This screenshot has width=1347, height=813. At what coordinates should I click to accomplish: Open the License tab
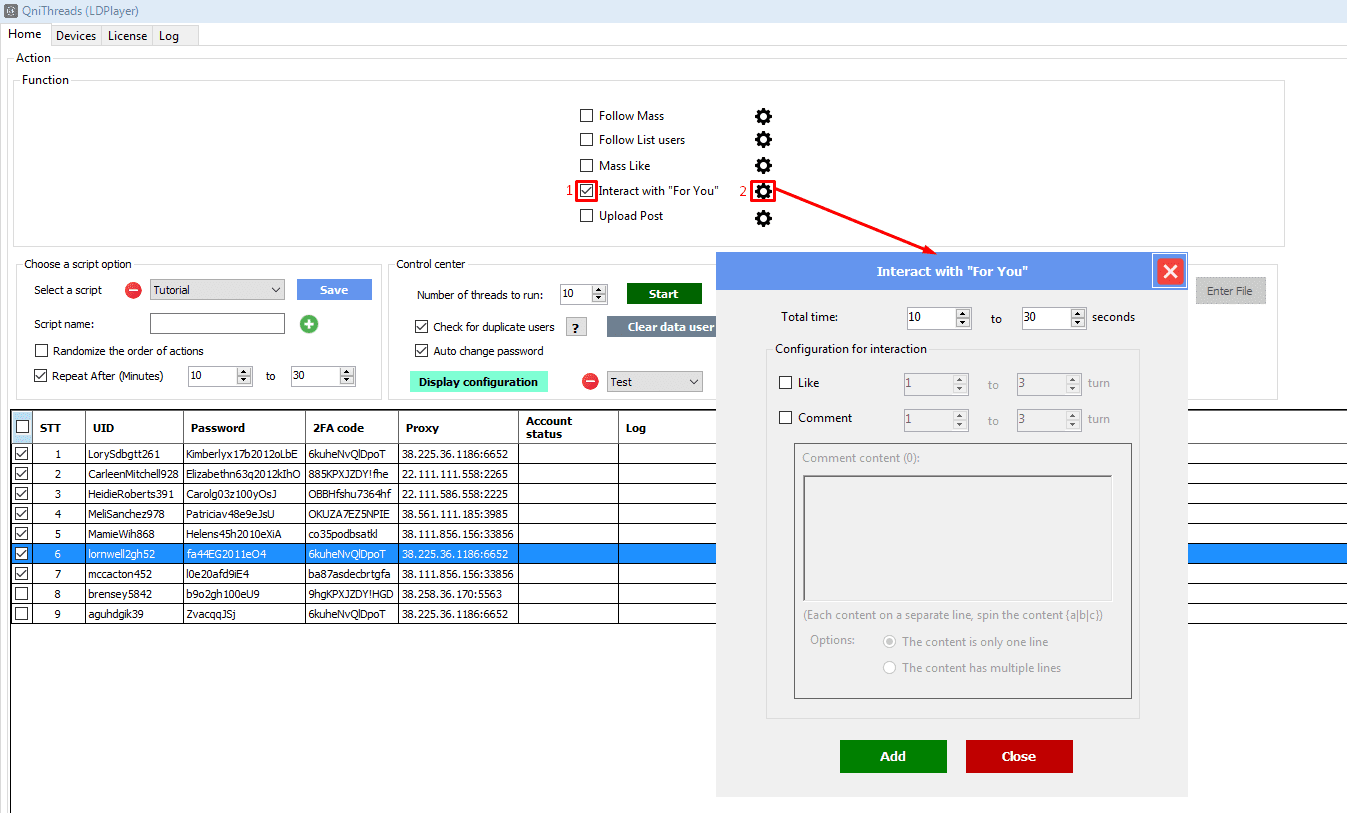pos(127,36)
